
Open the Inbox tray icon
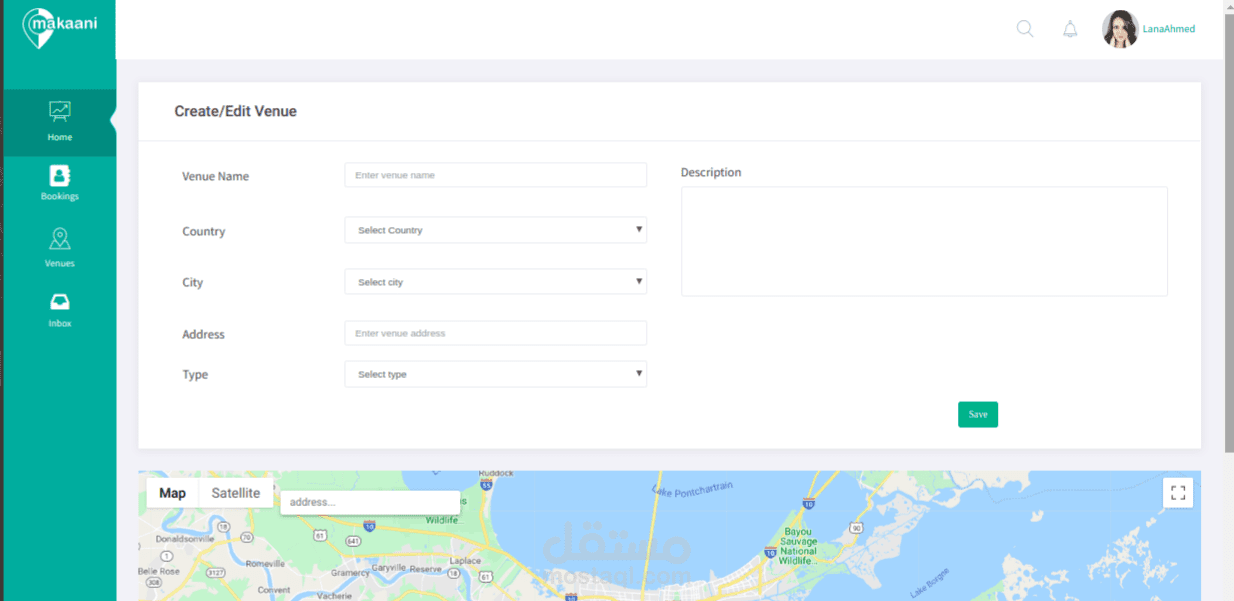(x=60, y=302)
